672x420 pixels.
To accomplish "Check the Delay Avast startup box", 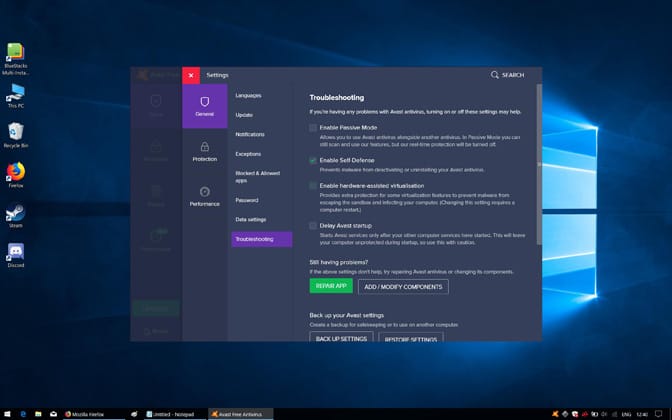I will 313,225.
